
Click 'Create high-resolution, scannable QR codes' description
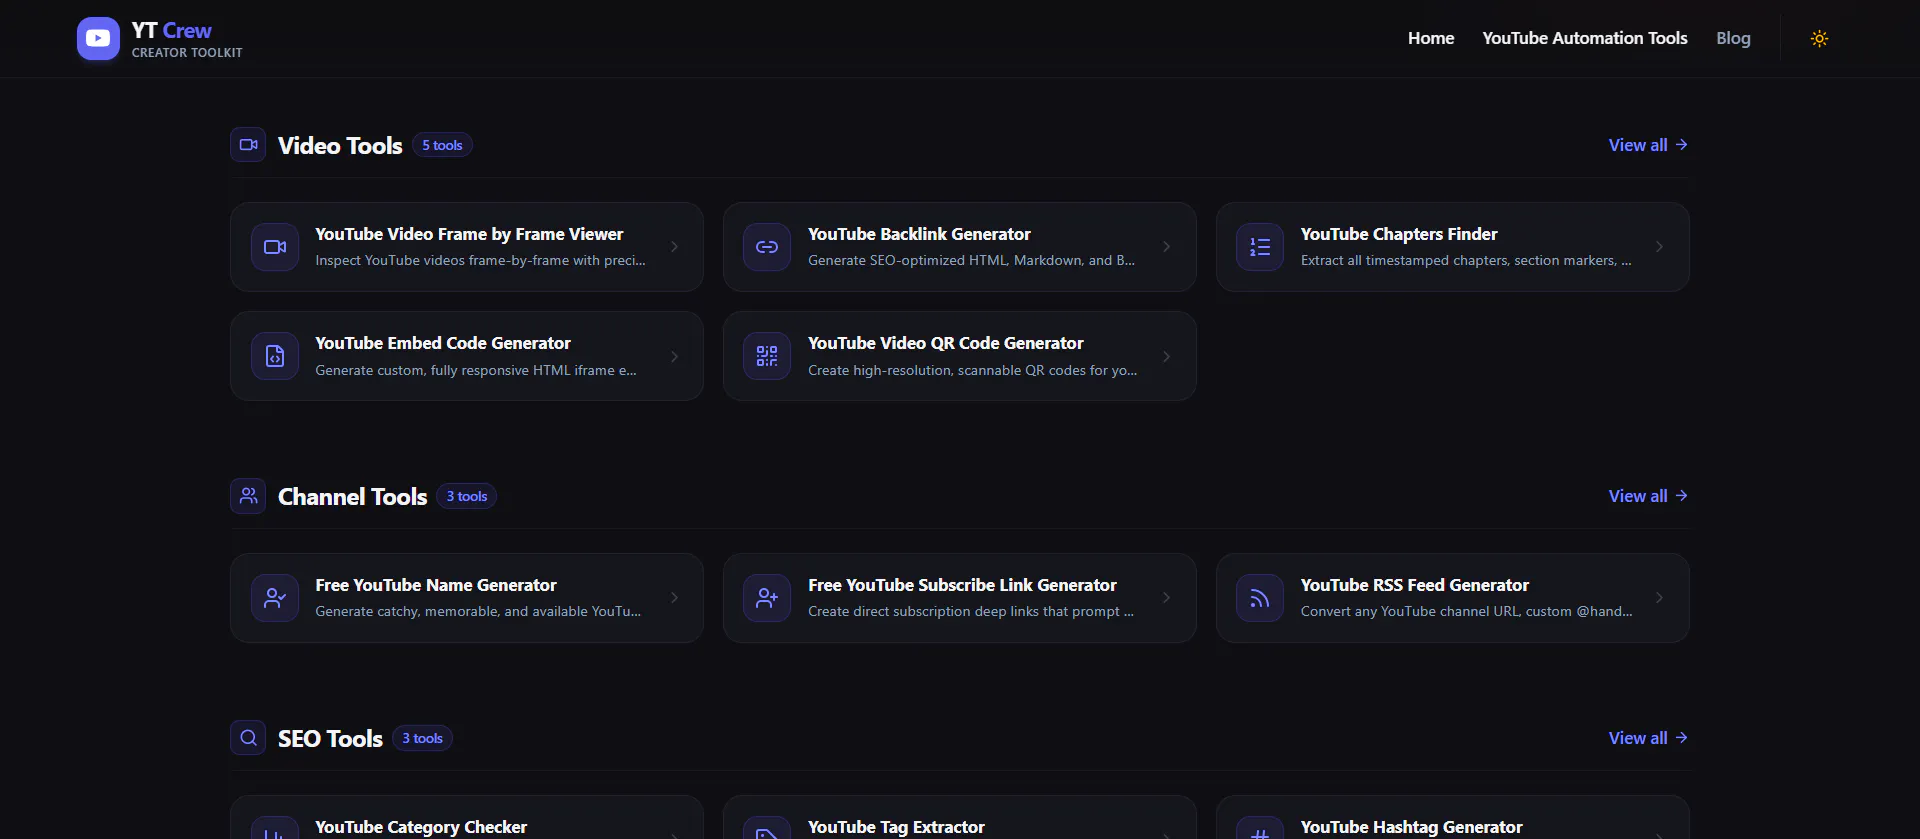[972, 370]
